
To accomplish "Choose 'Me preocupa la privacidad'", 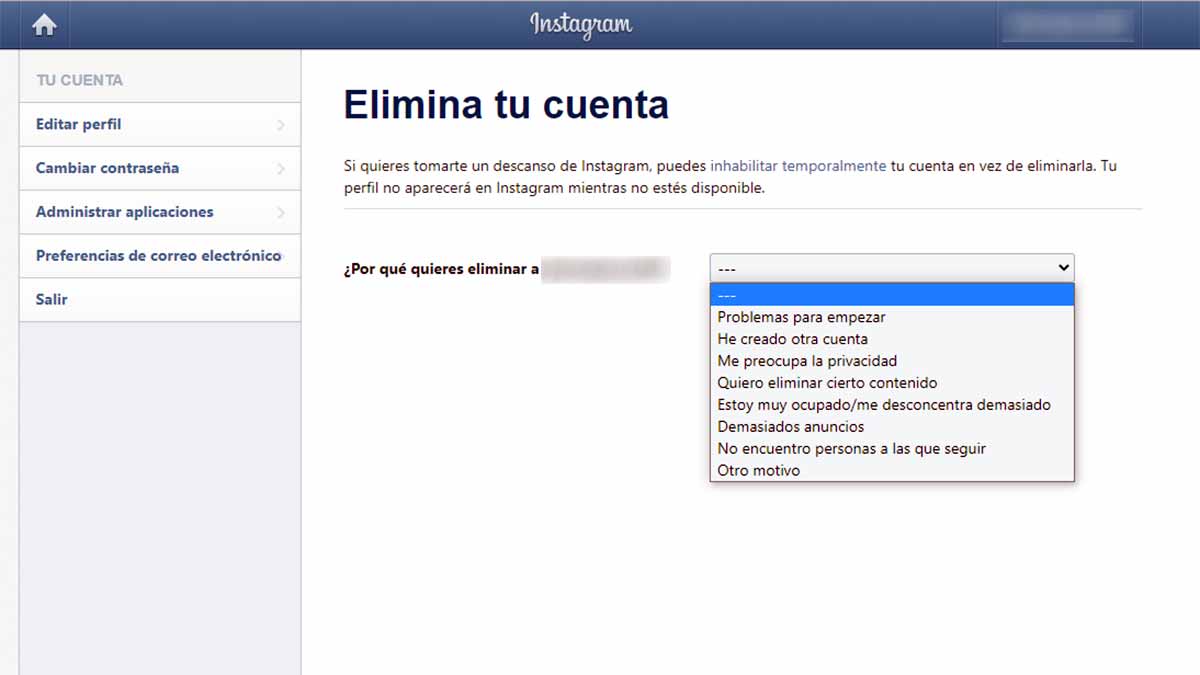I will pyautogui.click(x=806, y=361).
